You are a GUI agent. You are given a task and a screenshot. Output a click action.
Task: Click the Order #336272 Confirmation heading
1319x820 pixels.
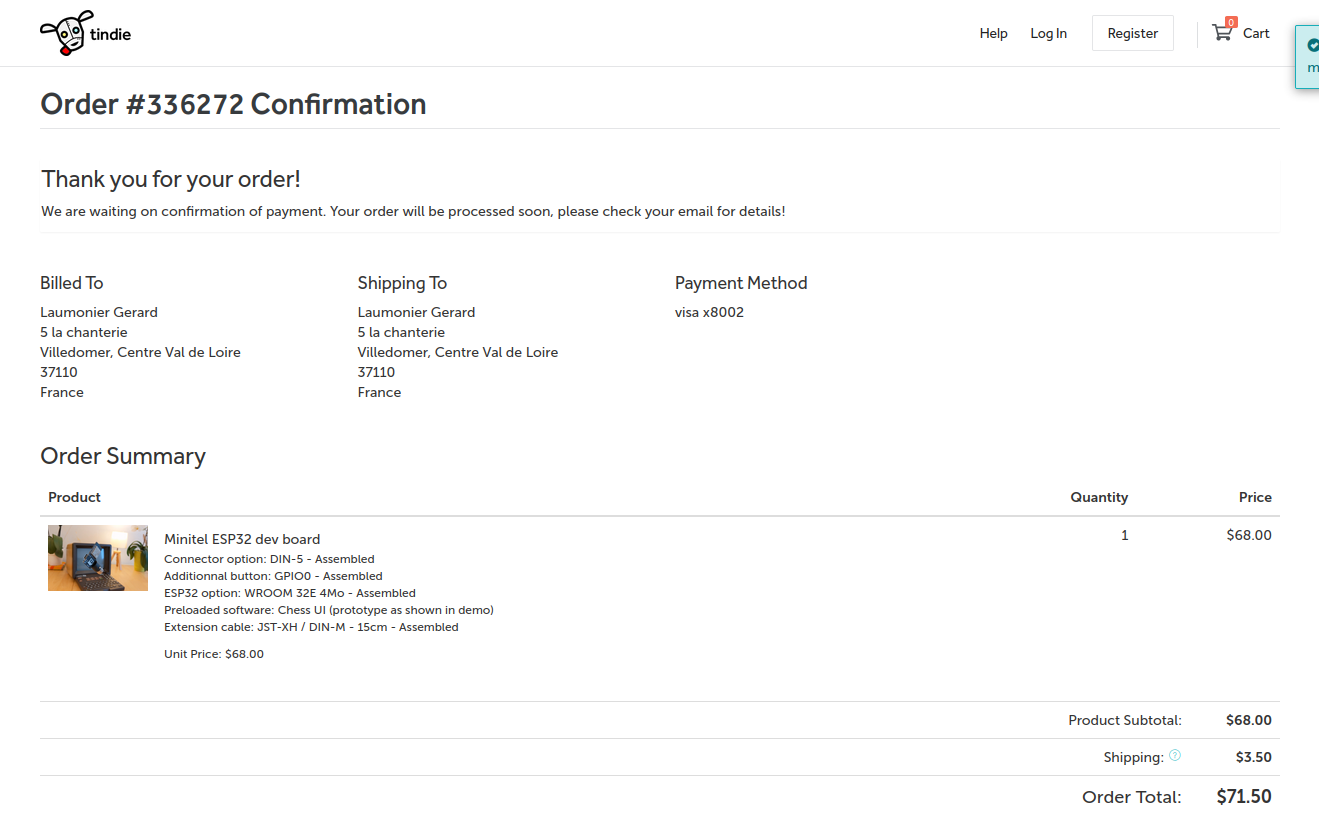coord(233,104)
